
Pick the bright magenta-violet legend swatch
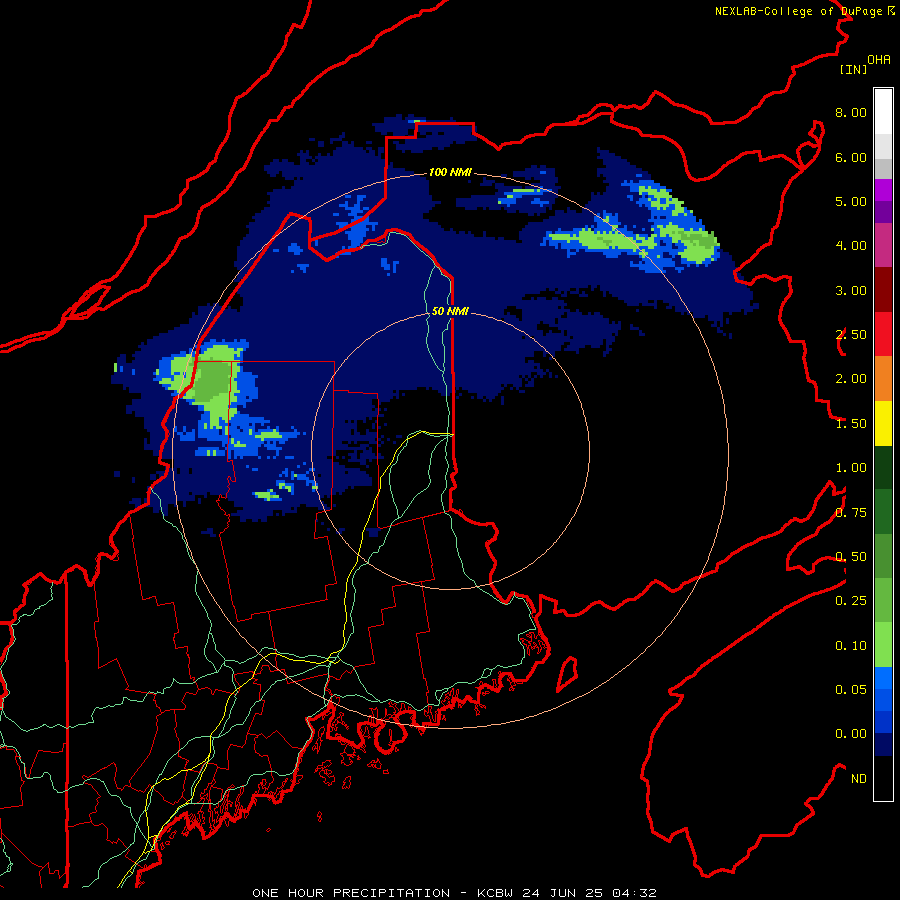pos(883,190)
